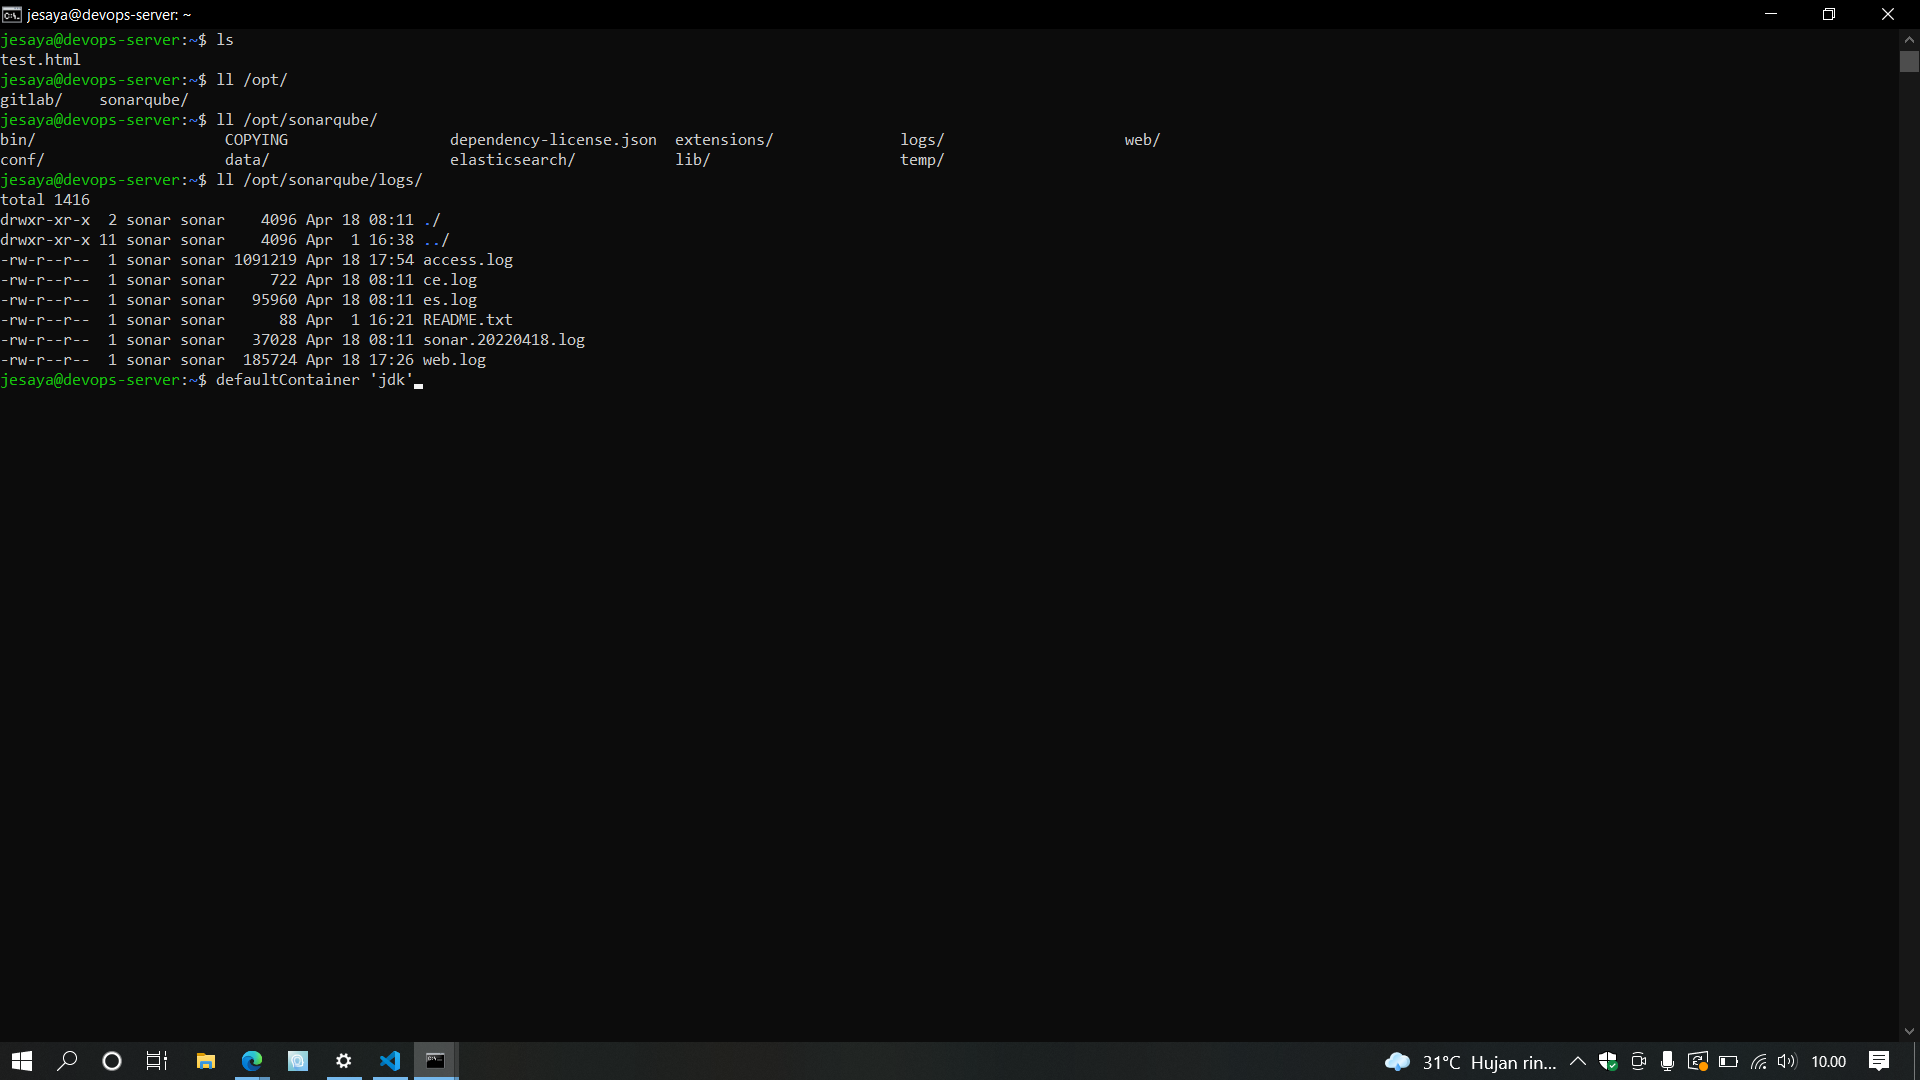Screen dimensions: 1920x1080
Task: Click the scrollbar down arrow
Action: click(x=1909, y=1031)
